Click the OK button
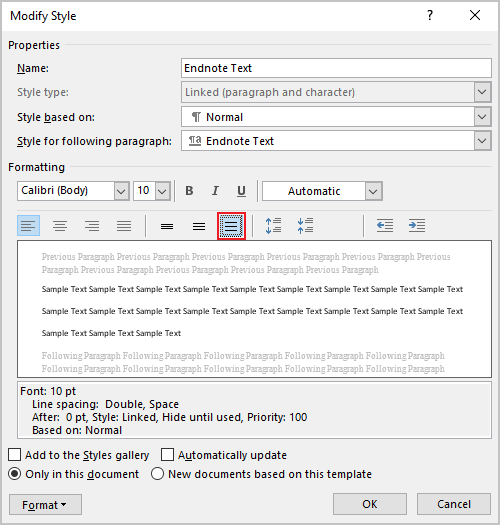 [370, 504]
